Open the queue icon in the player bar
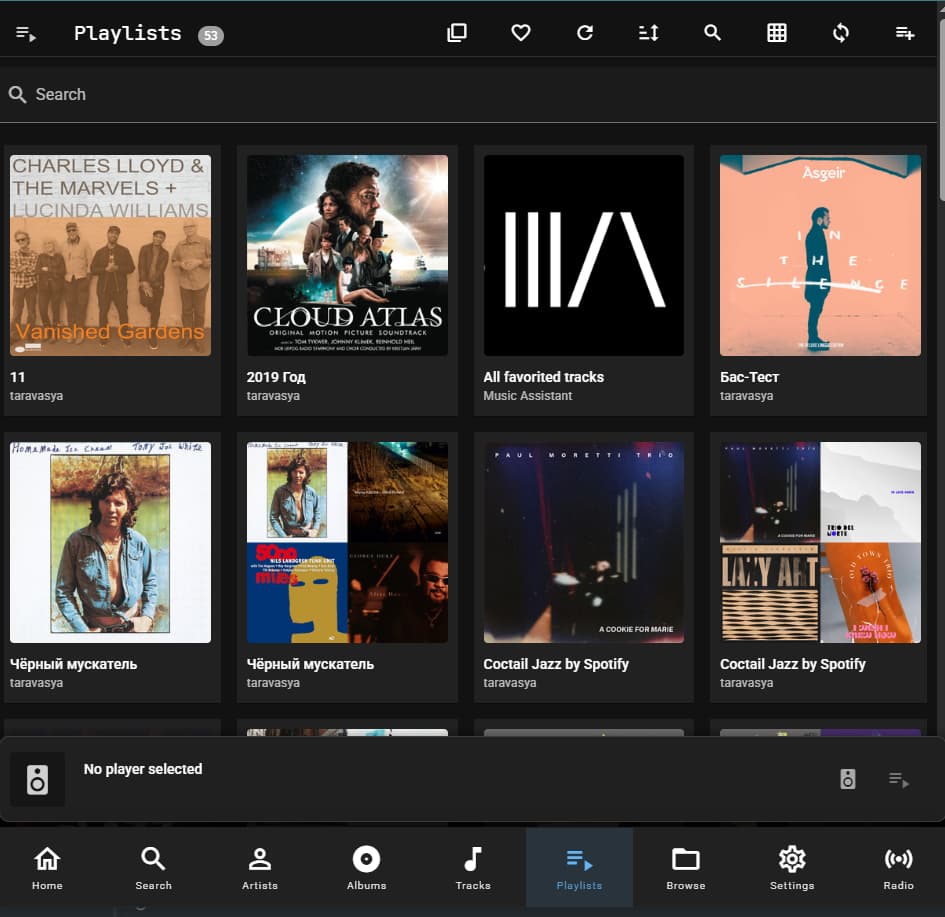The image size is (945, 917). tap(899, 780)
